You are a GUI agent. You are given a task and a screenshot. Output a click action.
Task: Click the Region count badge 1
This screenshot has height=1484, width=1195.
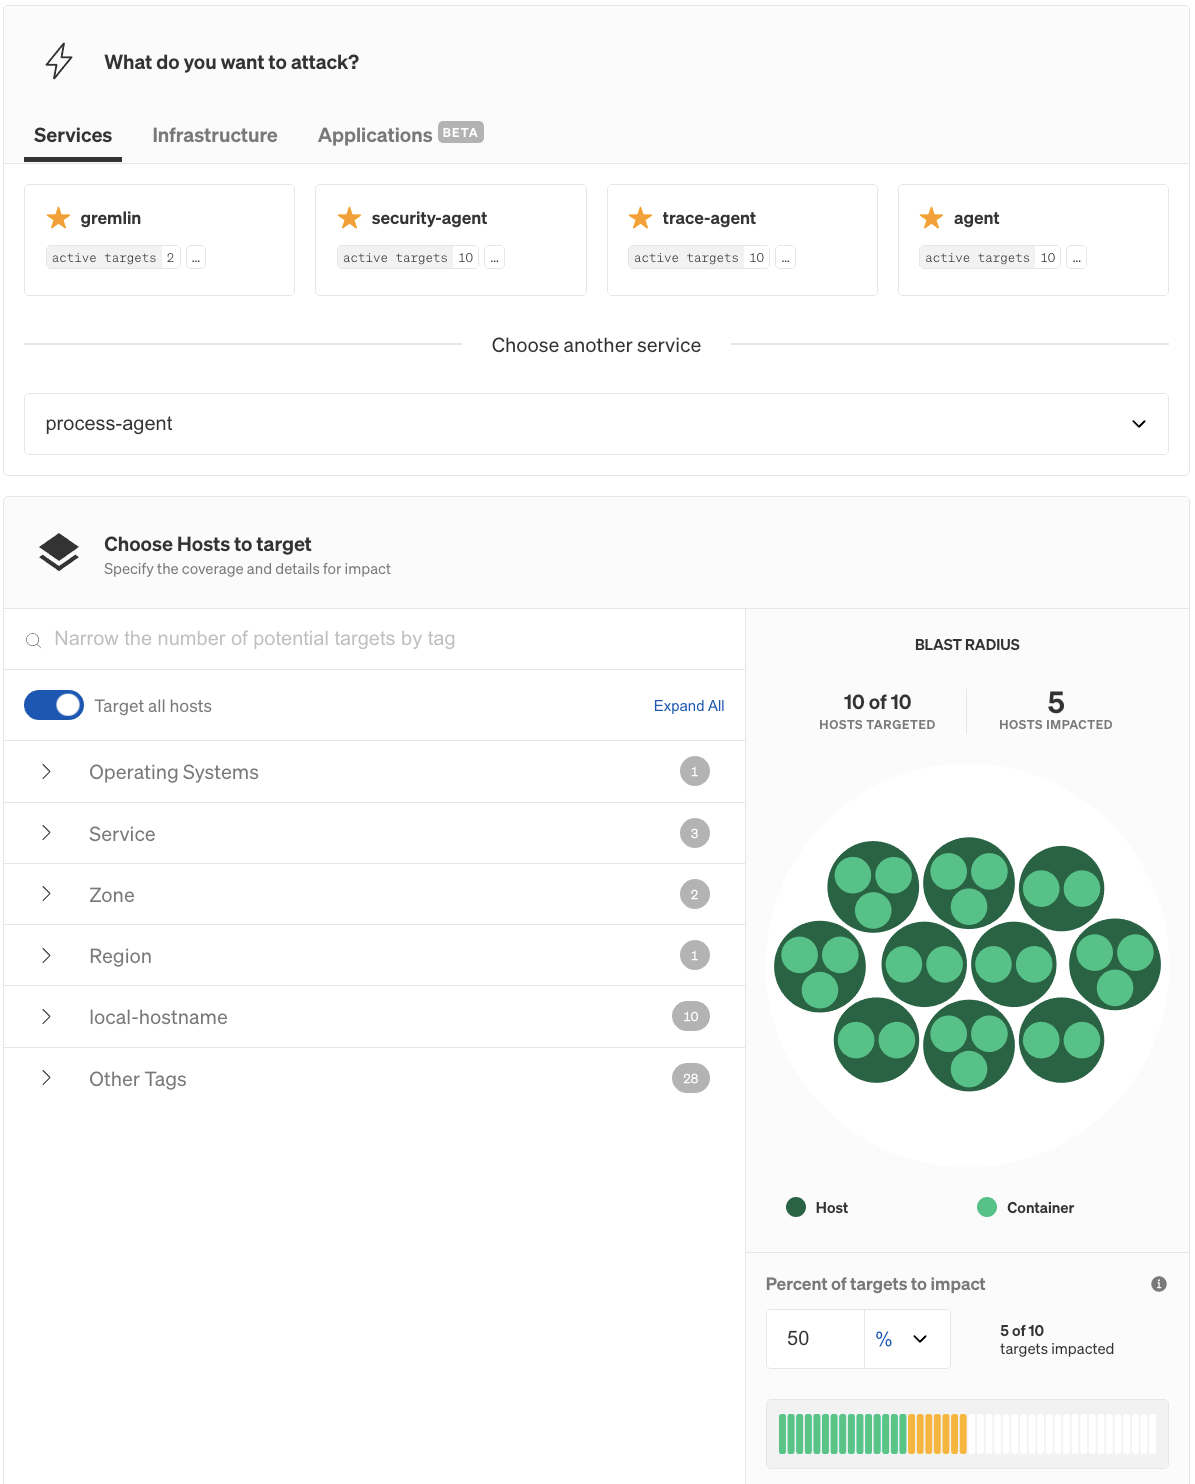pyautogui.click(x=694, y=956)
